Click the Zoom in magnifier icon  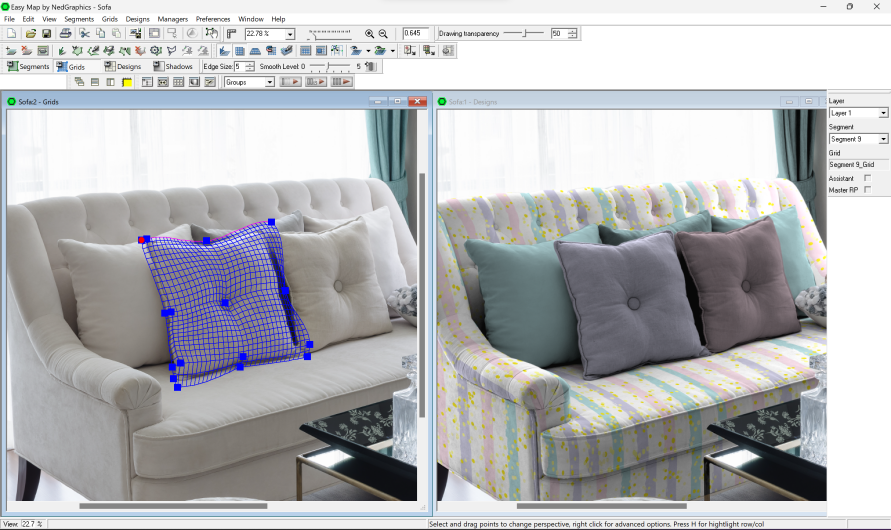(370, 34)
